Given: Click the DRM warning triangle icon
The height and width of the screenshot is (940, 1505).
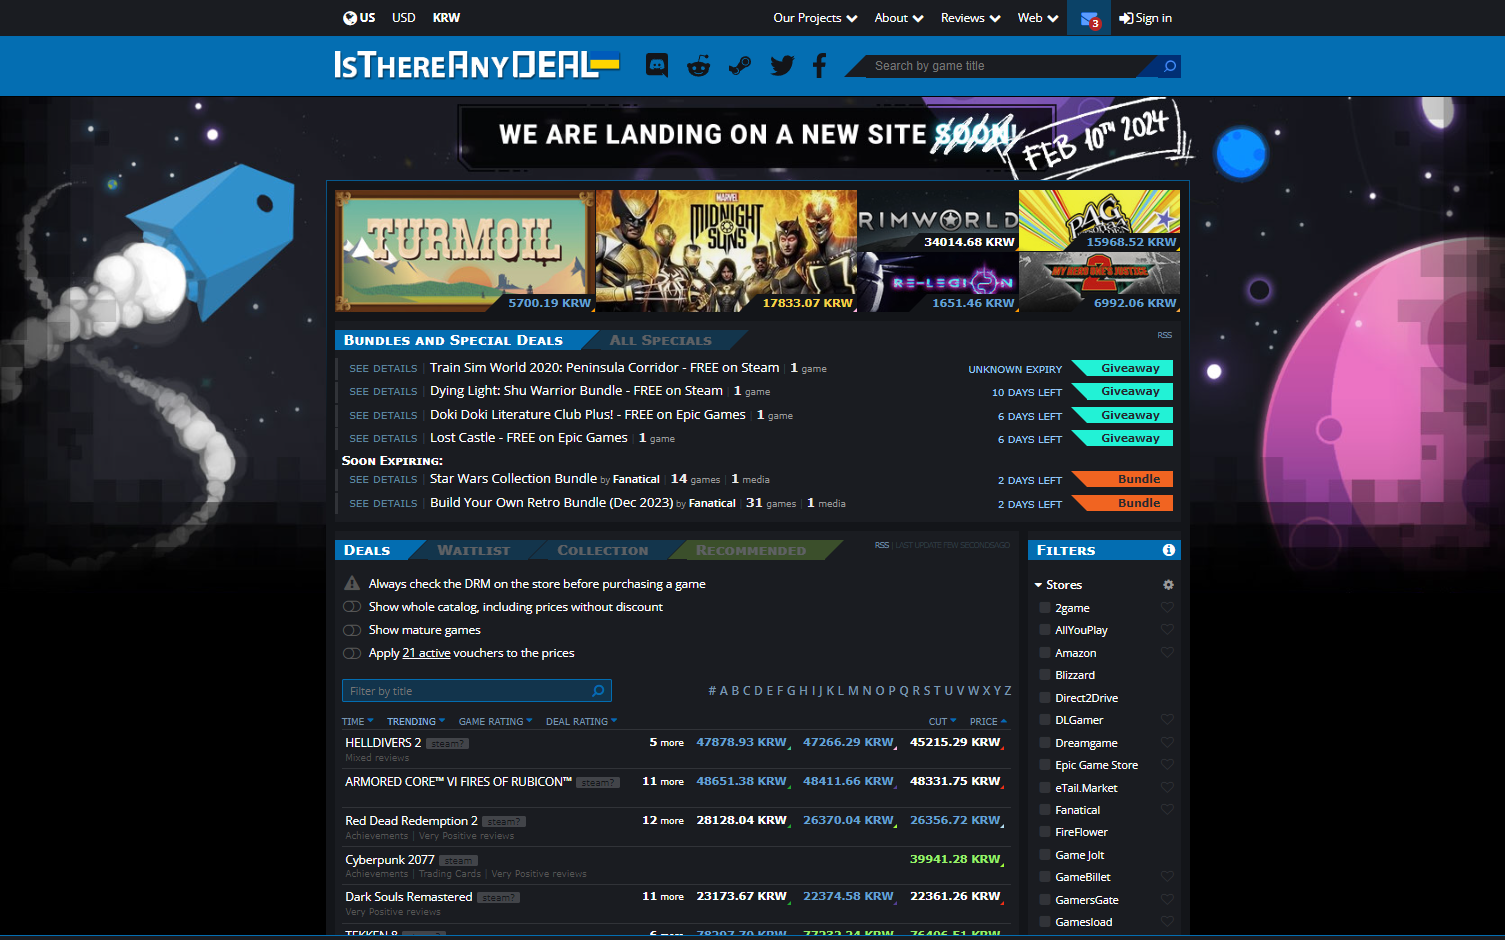Looking at the screenshot, I should [x=352, y=583].
